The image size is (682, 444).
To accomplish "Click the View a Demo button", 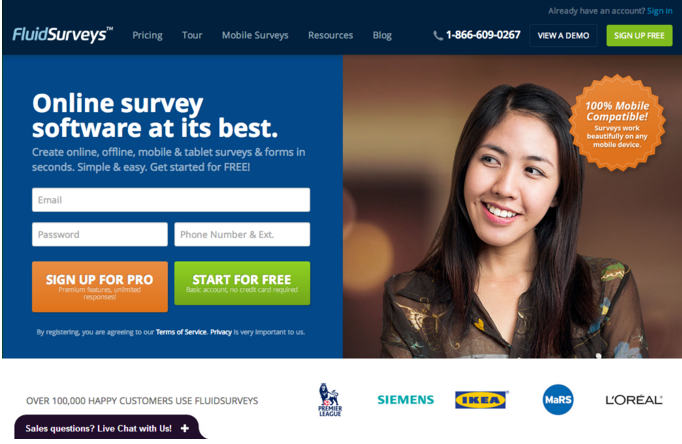I will point(563,36).
